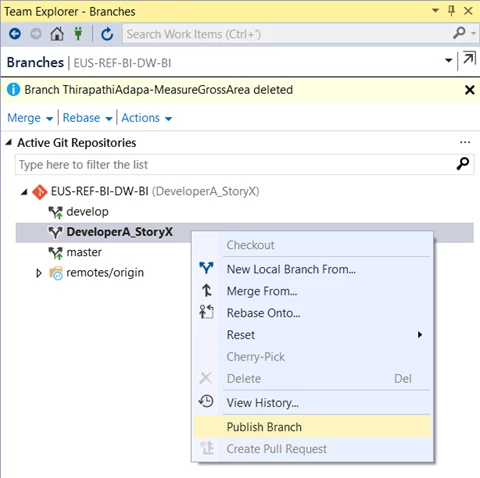This screenshot has height=478, width=480.
Task: Go to Team Explorer Home icon
Action: click(57, 34)
